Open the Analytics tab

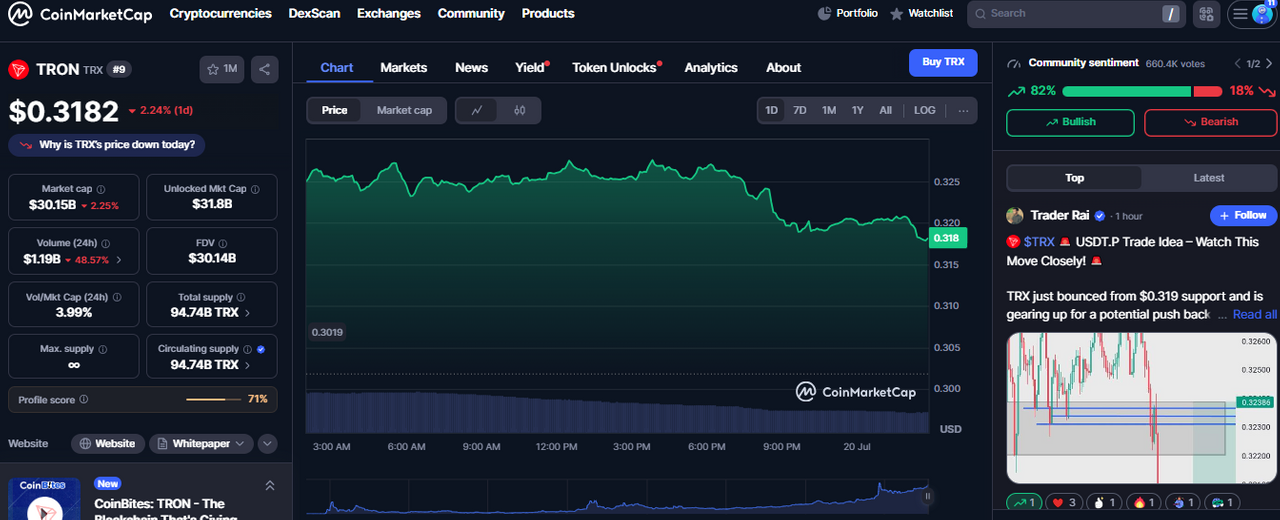point(711,68)
